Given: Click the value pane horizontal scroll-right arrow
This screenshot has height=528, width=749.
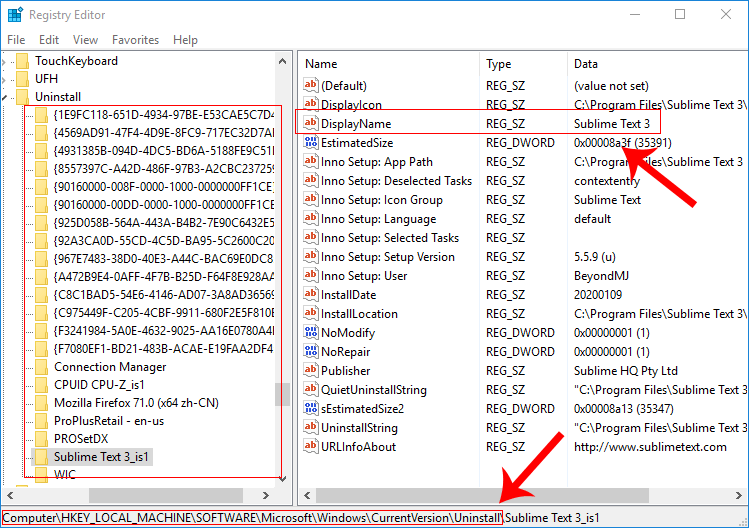Looking at the screenshot, I should (738, 496).
